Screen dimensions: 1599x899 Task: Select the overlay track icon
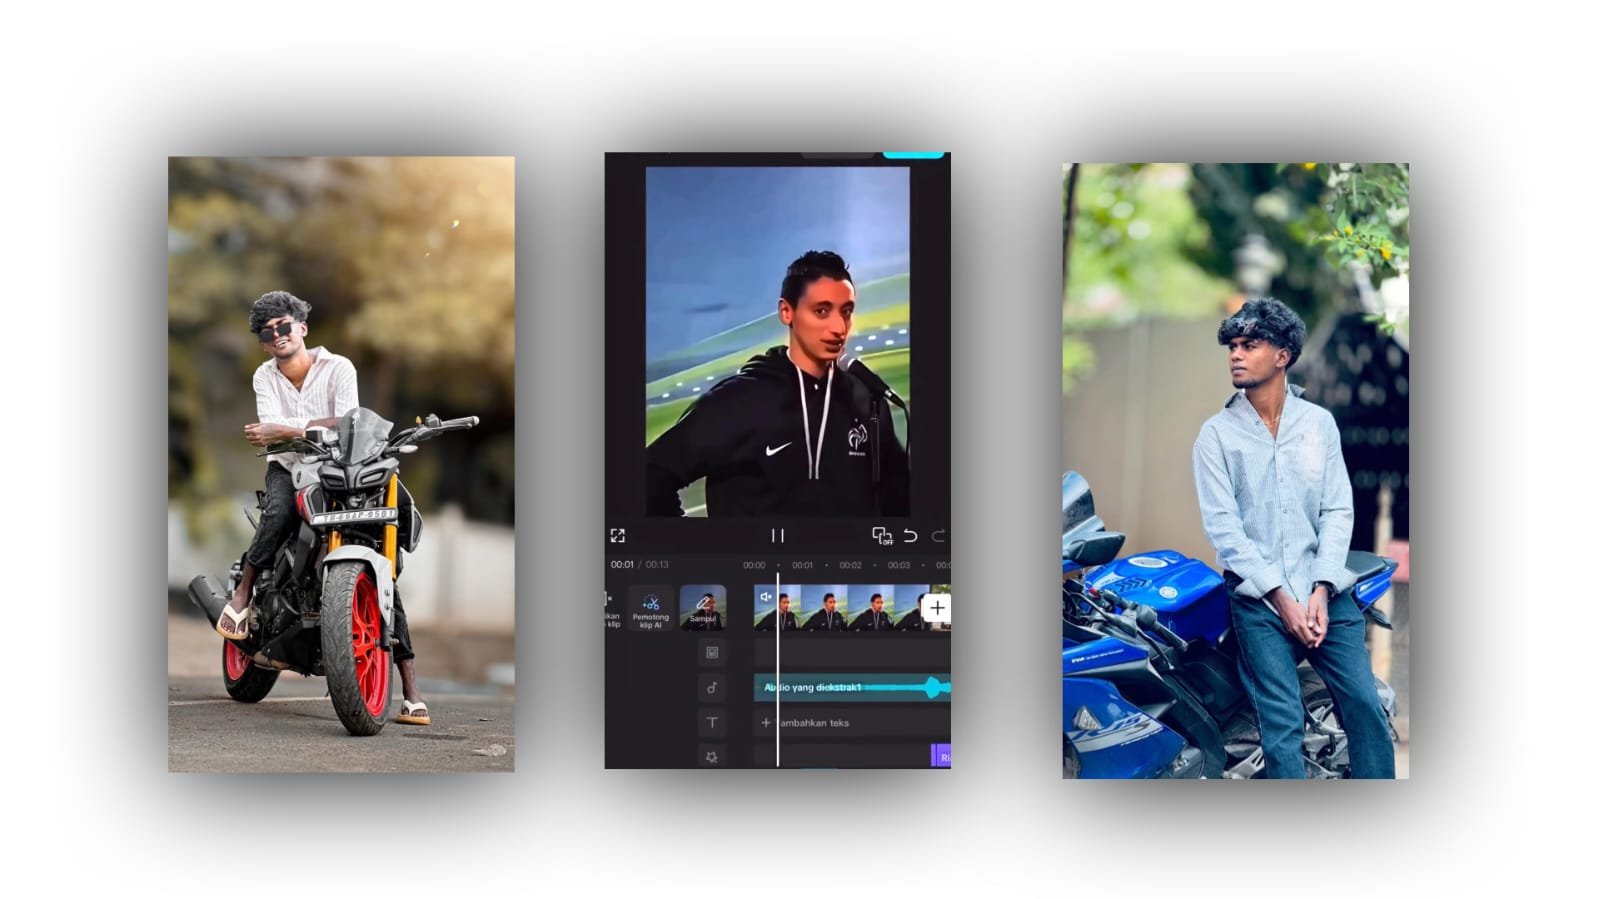pos(712,653)
